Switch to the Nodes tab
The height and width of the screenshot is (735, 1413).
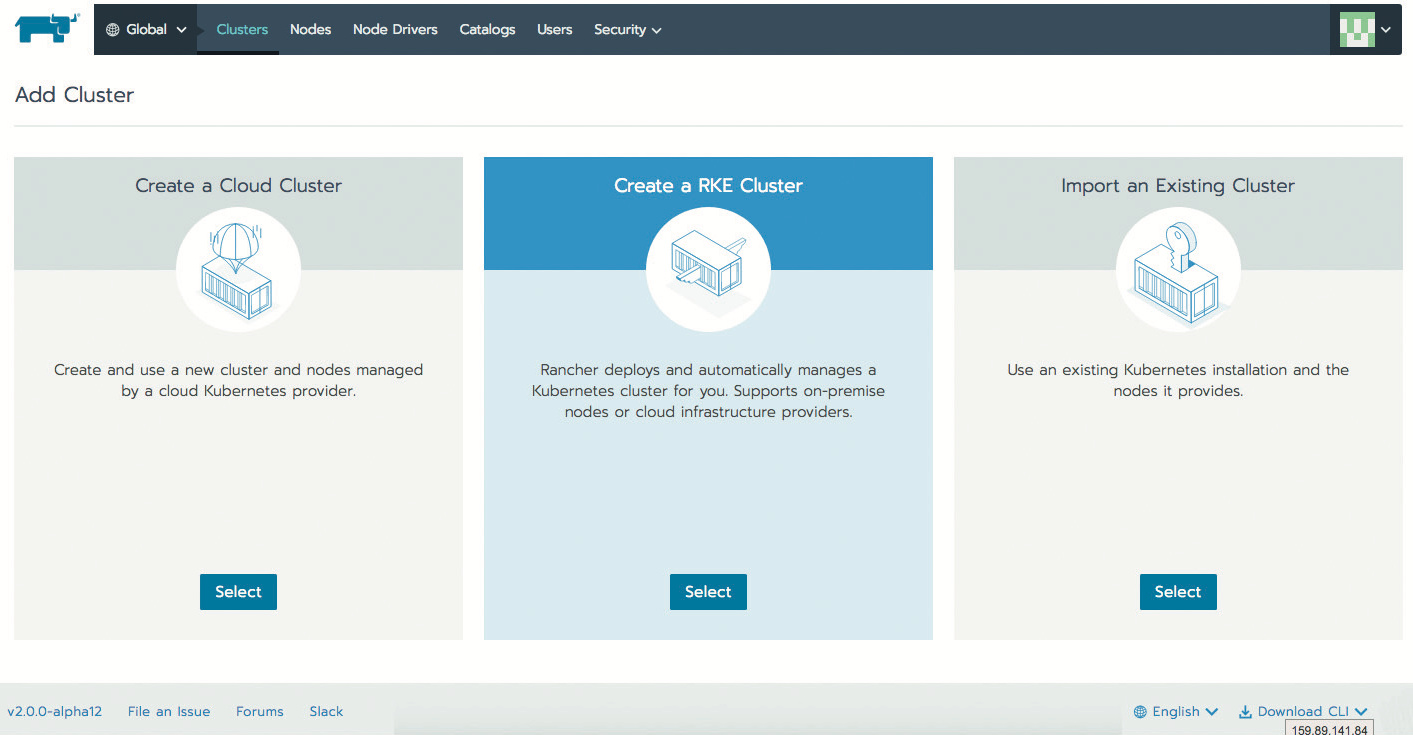(310, 30)
